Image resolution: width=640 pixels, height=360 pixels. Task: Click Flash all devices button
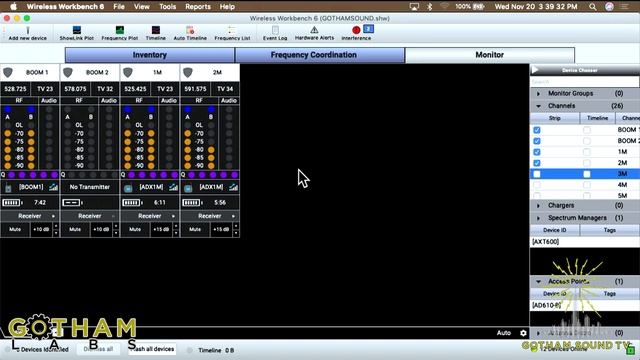click(152, 349)
